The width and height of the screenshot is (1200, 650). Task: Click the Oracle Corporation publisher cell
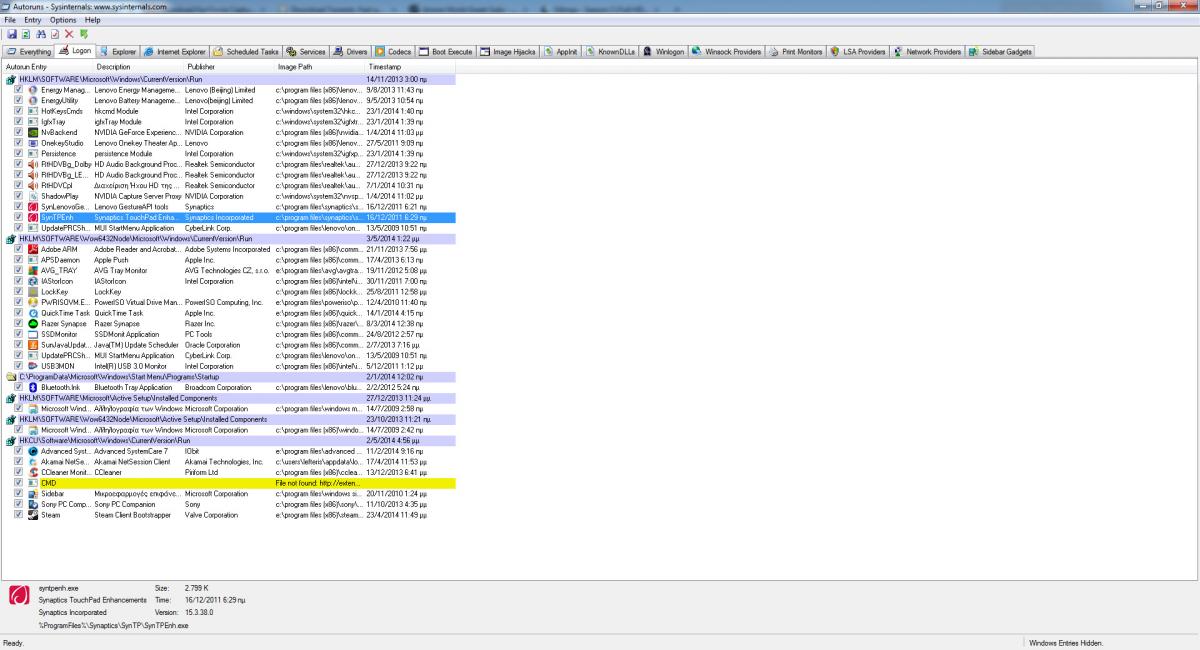(213, 345)
